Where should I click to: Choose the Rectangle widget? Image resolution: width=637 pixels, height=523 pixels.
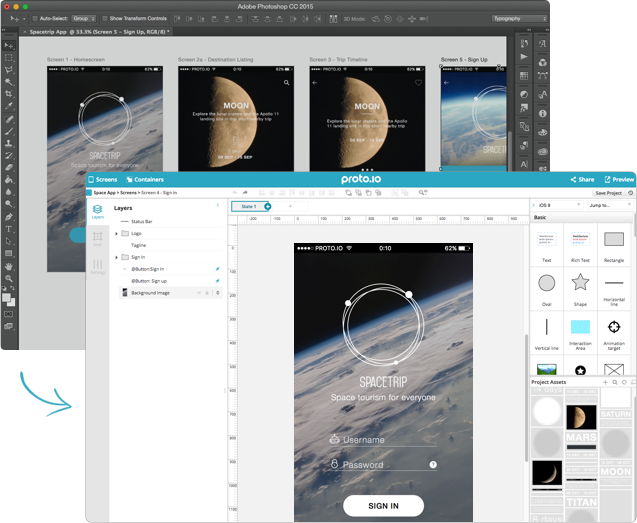click(x=614, y=239)
